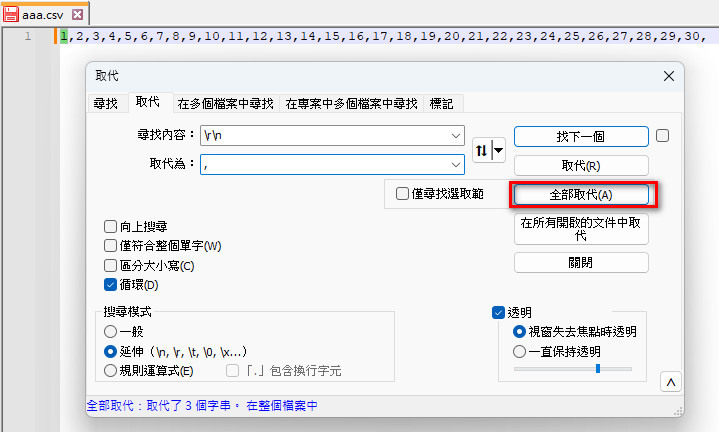The image size is (719, 432).
Task: Click the transparency slider handle
Action: (597, 368)
